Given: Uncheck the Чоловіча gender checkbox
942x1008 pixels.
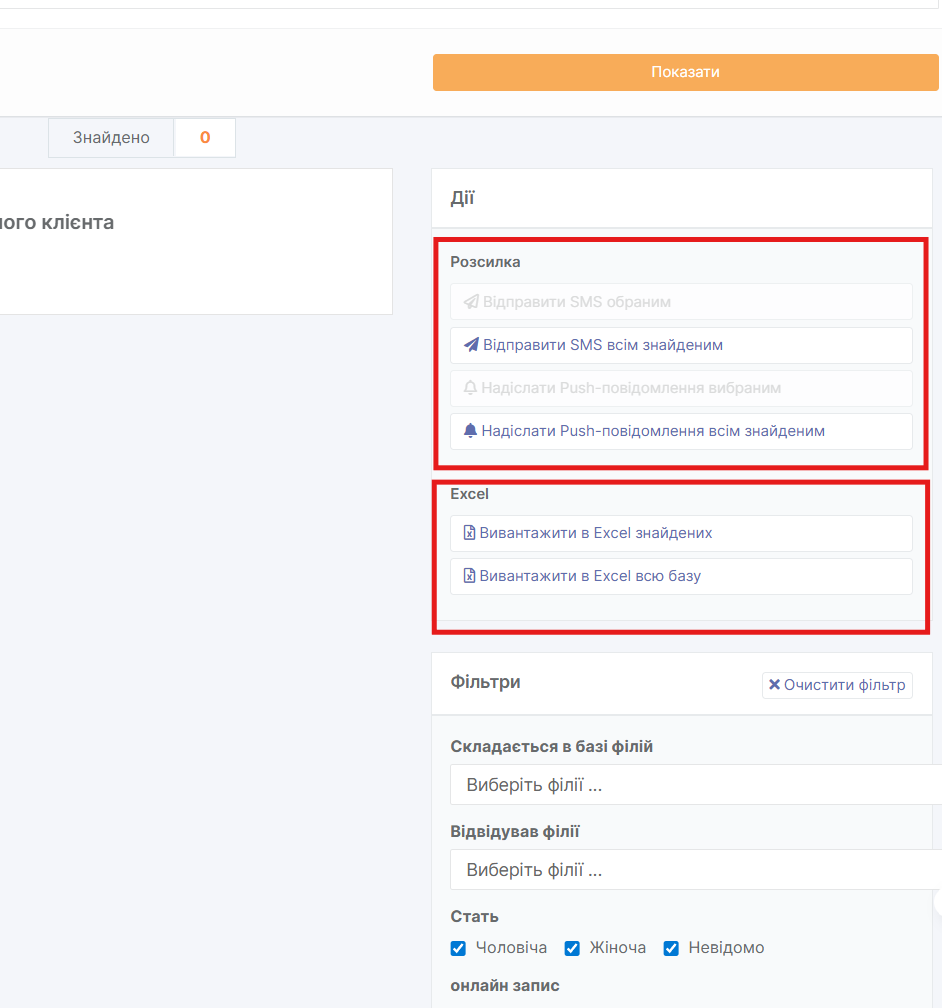Looking at the screenshot, I should 459,948.
